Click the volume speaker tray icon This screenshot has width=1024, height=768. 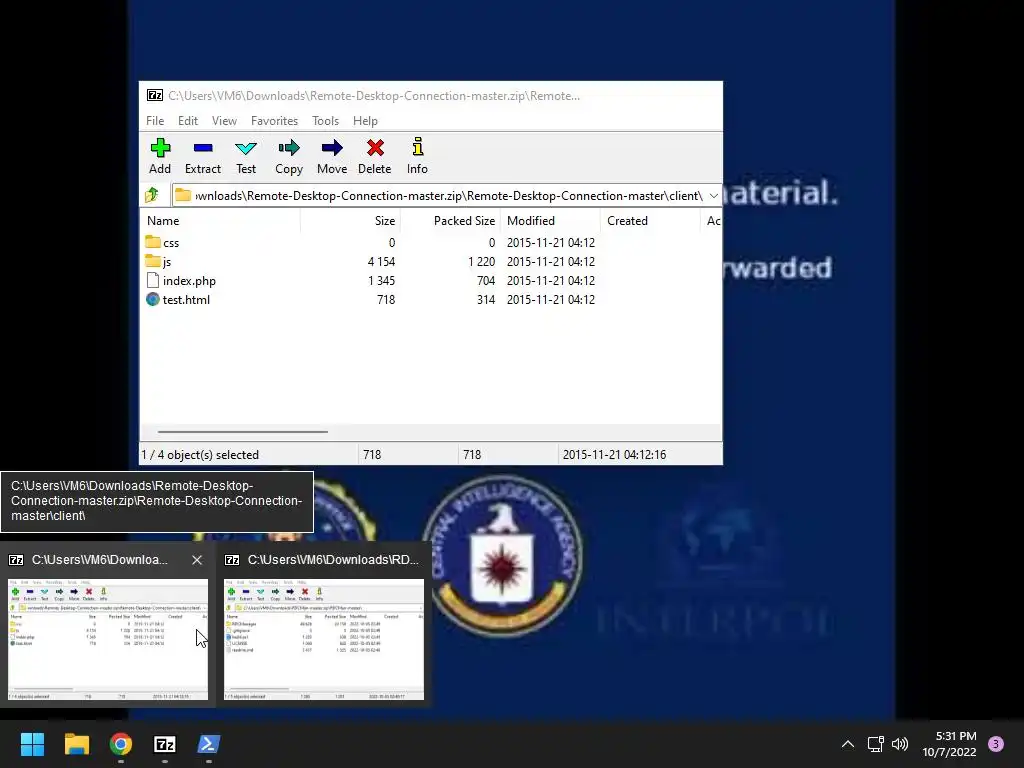[x=900, y=744]
